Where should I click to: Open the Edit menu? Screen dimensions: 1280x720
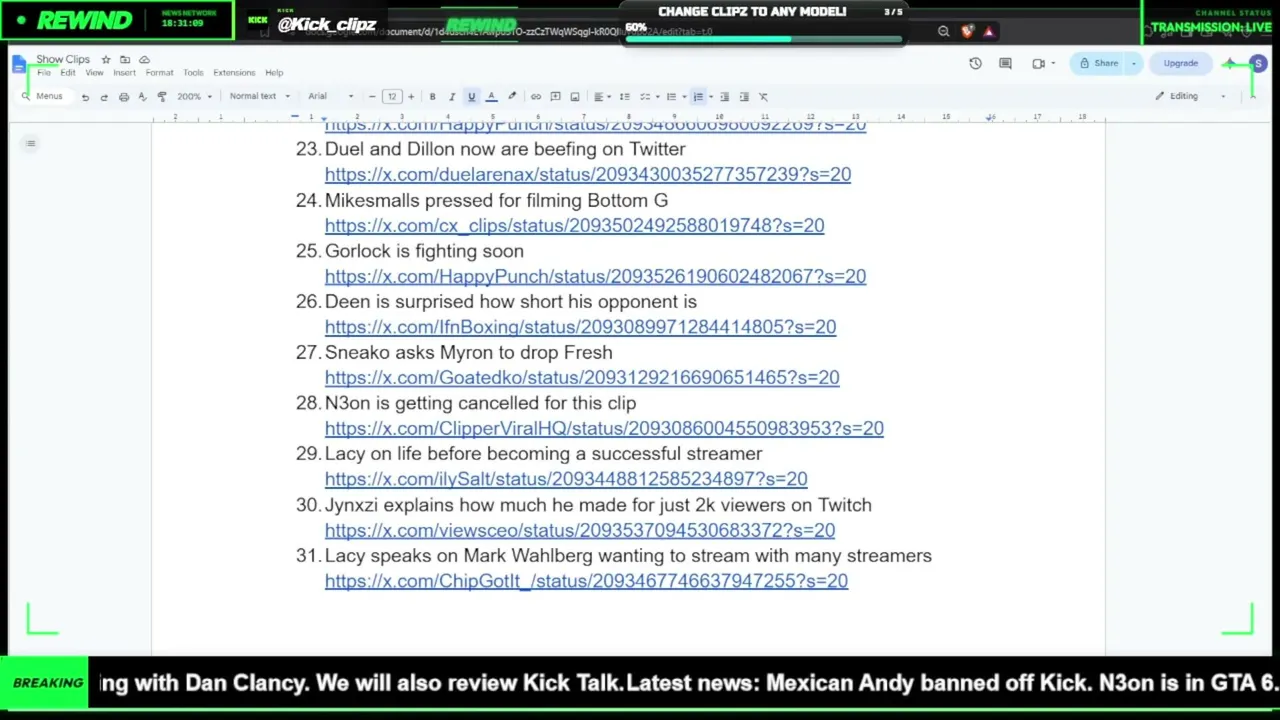pos(67,73)
